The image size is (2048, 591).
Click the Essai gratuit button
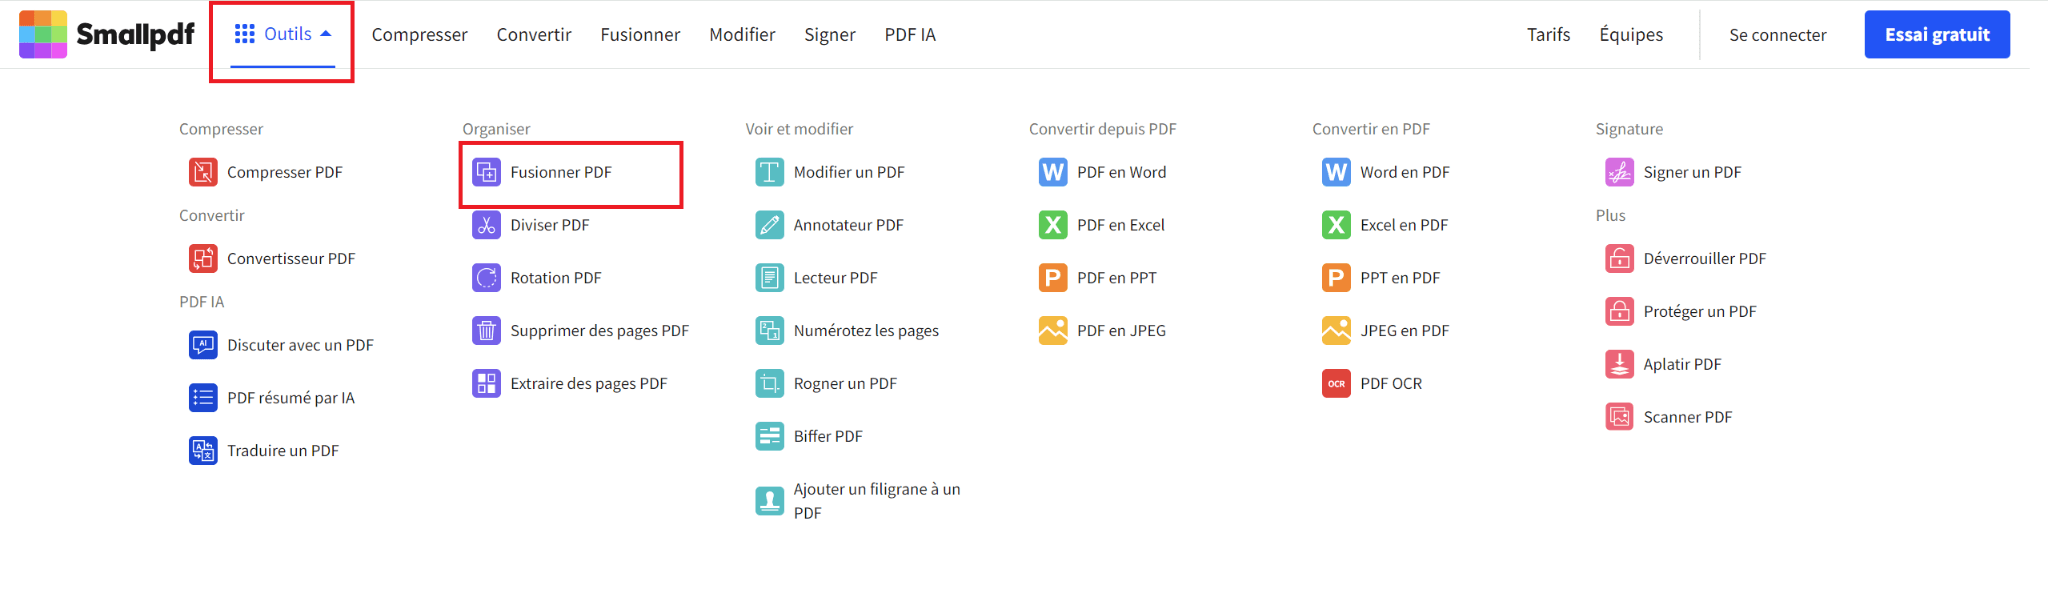[x=1937, y=35]
